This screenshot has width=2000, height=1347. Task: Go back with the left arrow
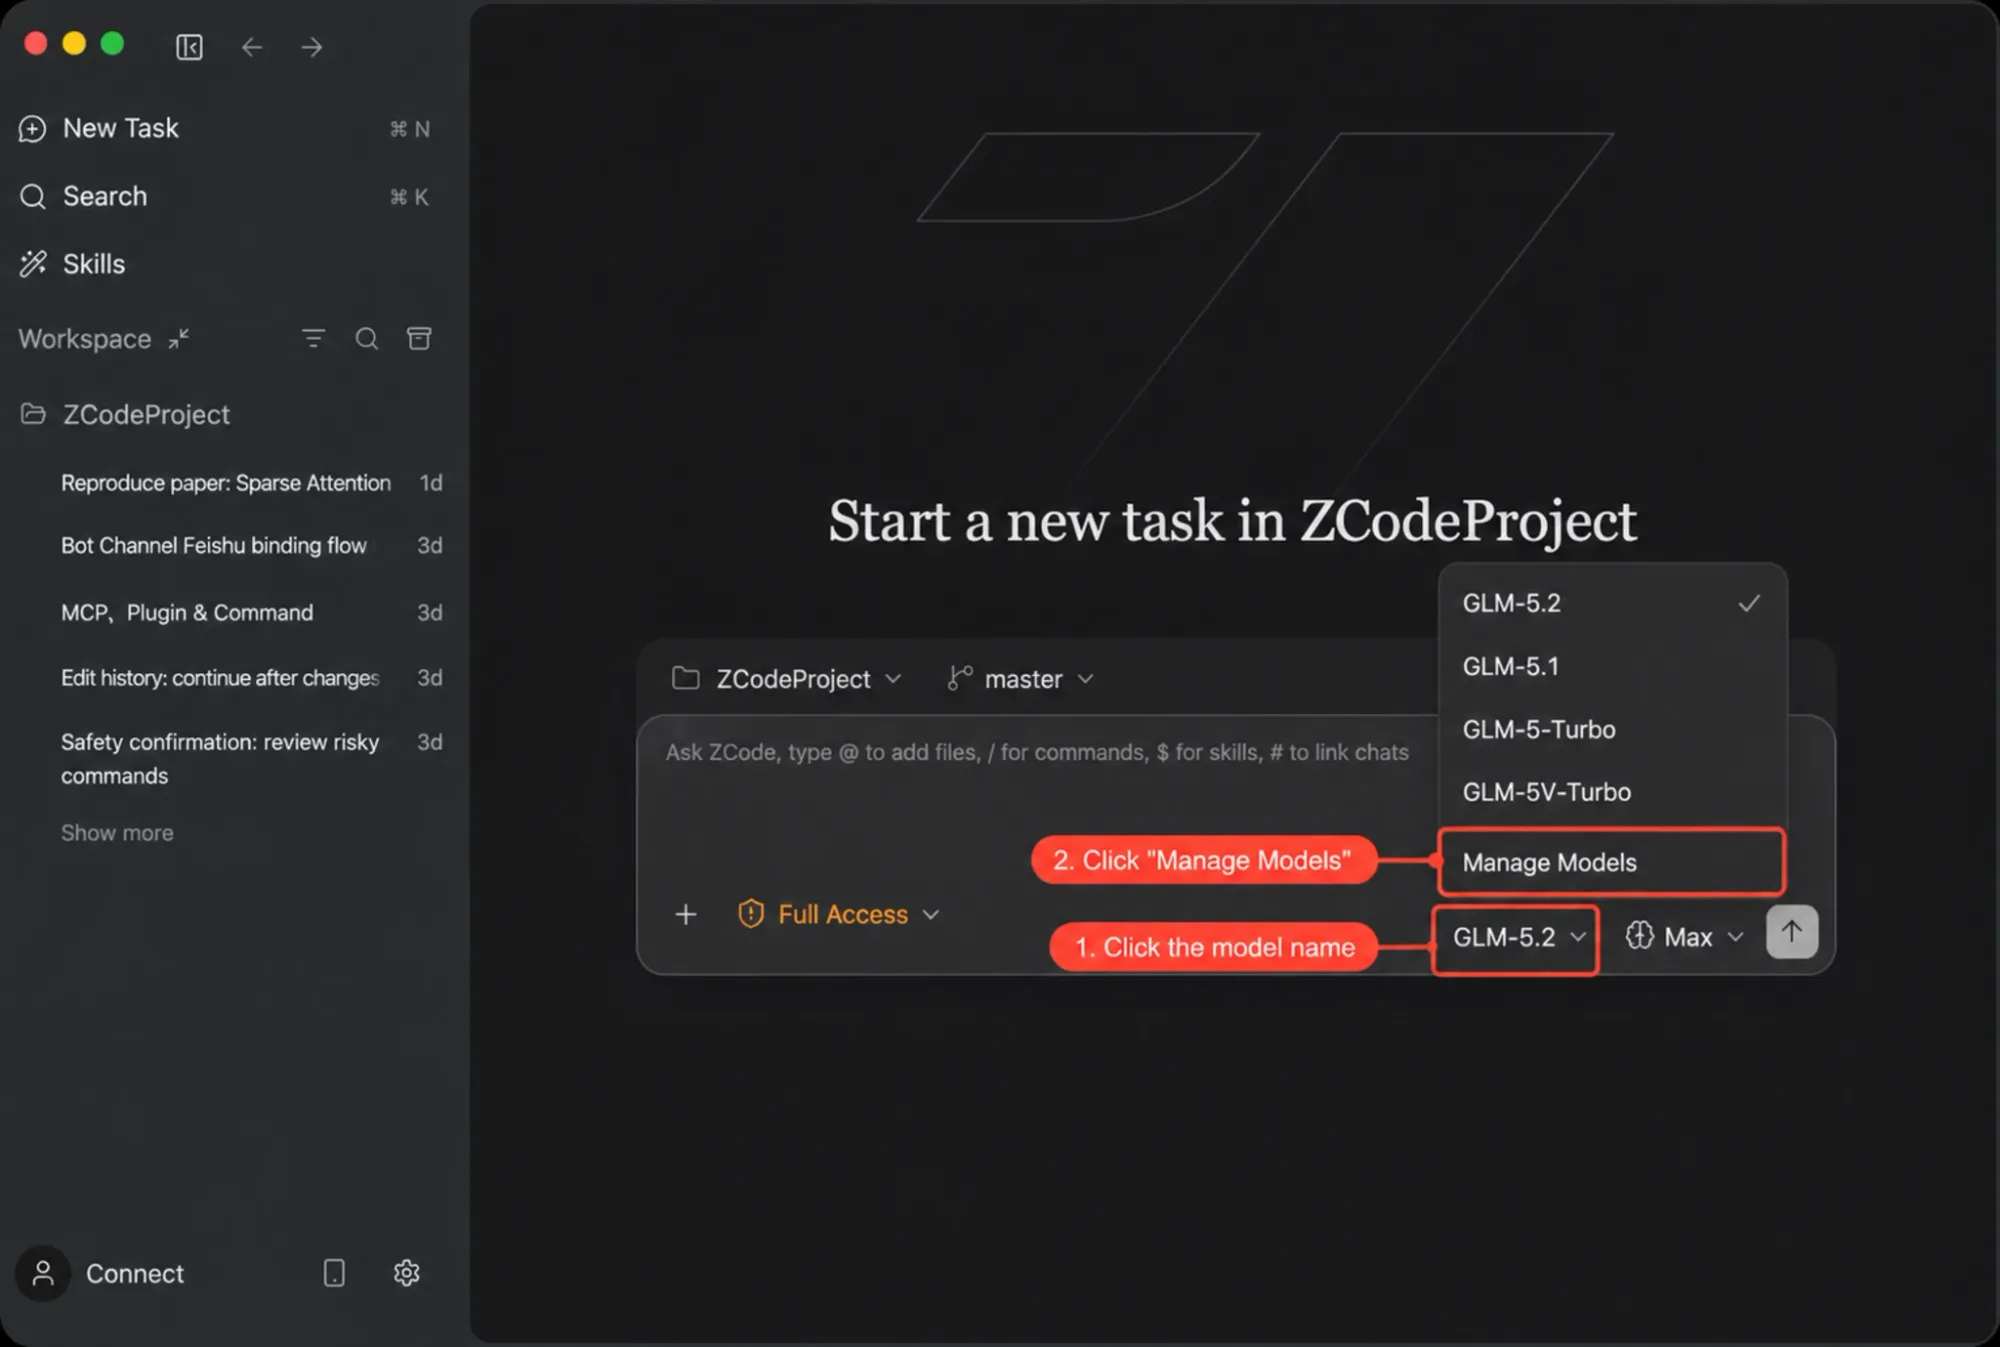[x=252, y=47]
